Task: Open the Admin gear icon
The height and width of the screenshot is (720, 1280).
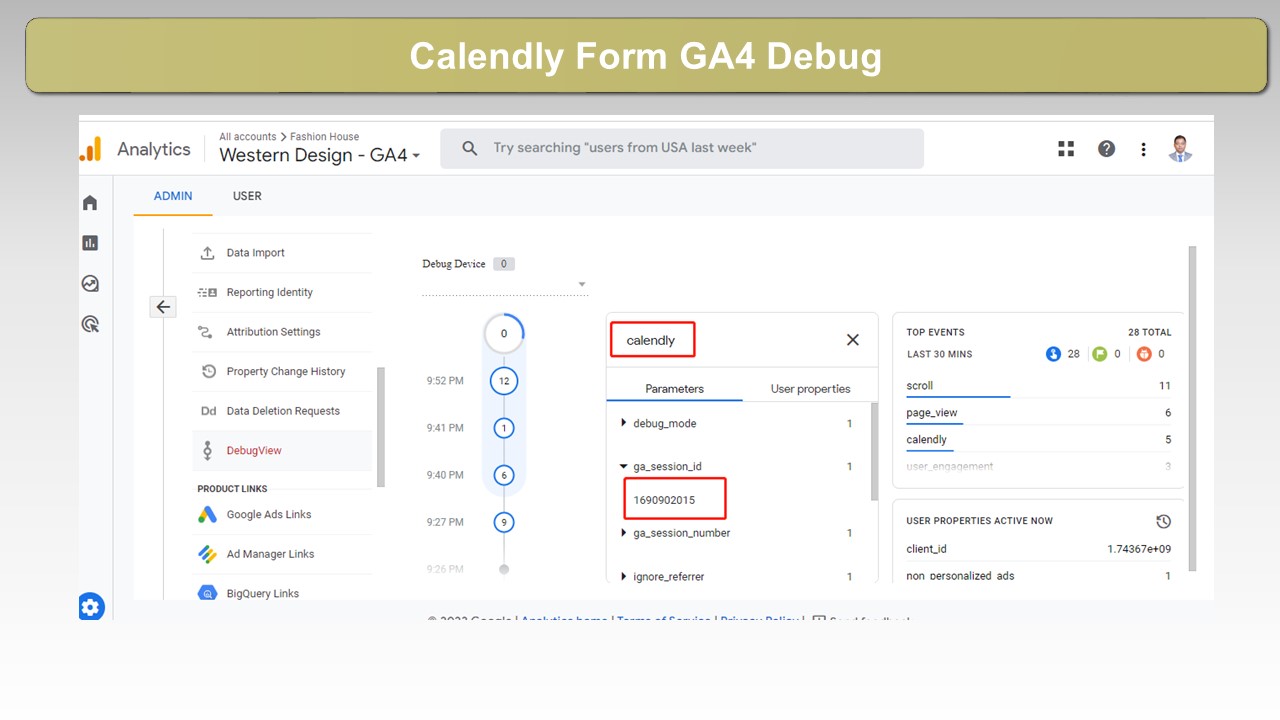Action: [91, 606]
